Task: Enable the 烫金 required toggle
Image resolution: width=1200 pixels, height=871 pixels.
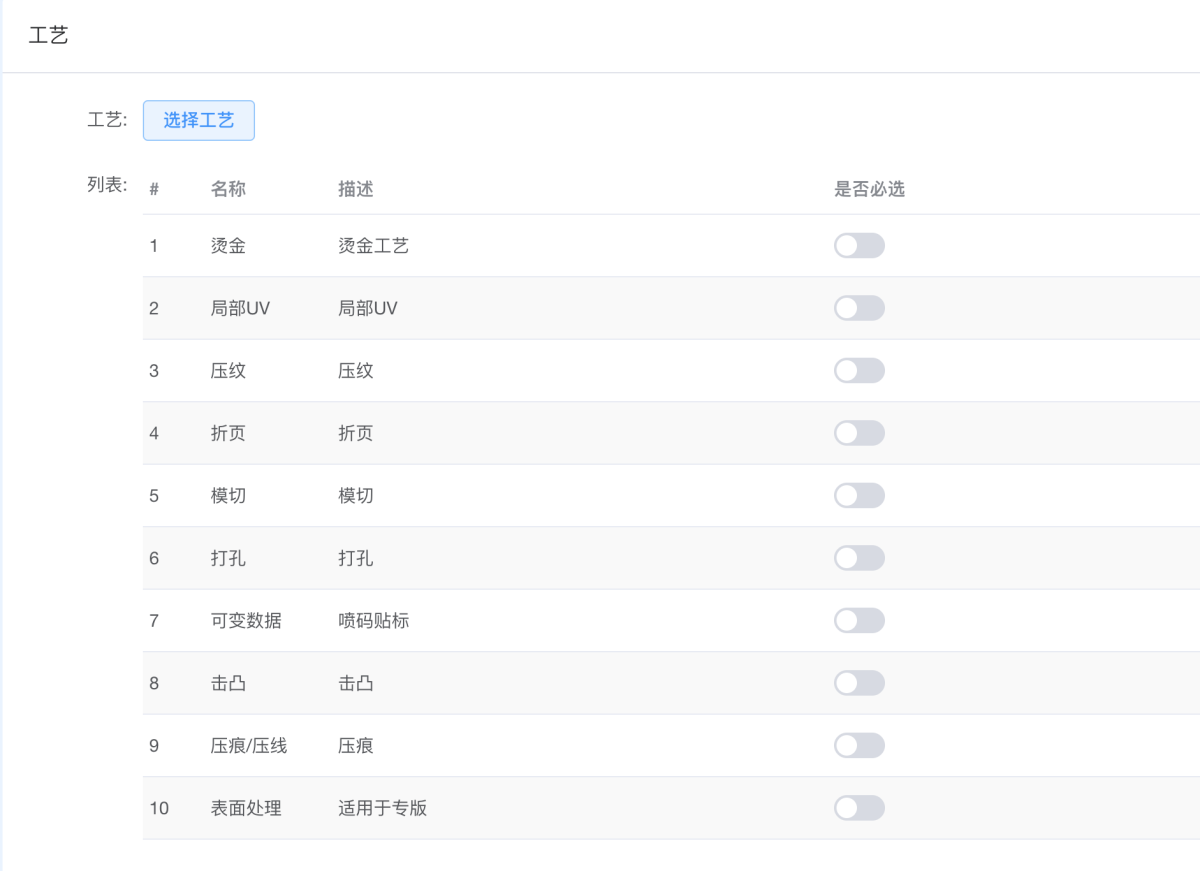Action: [x=859, y=246]
